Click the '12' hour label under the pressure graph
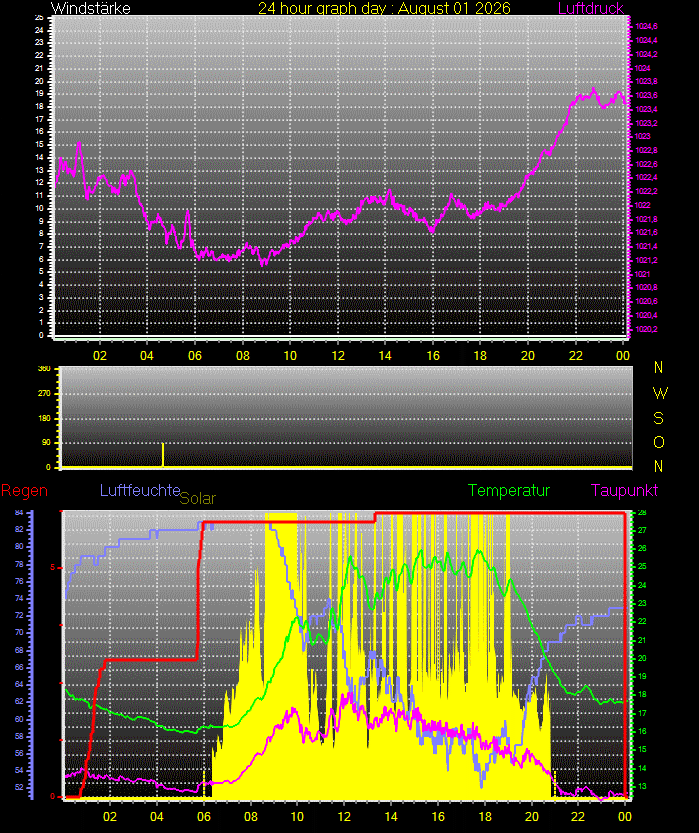699x833 pixels. click(338, 355)
